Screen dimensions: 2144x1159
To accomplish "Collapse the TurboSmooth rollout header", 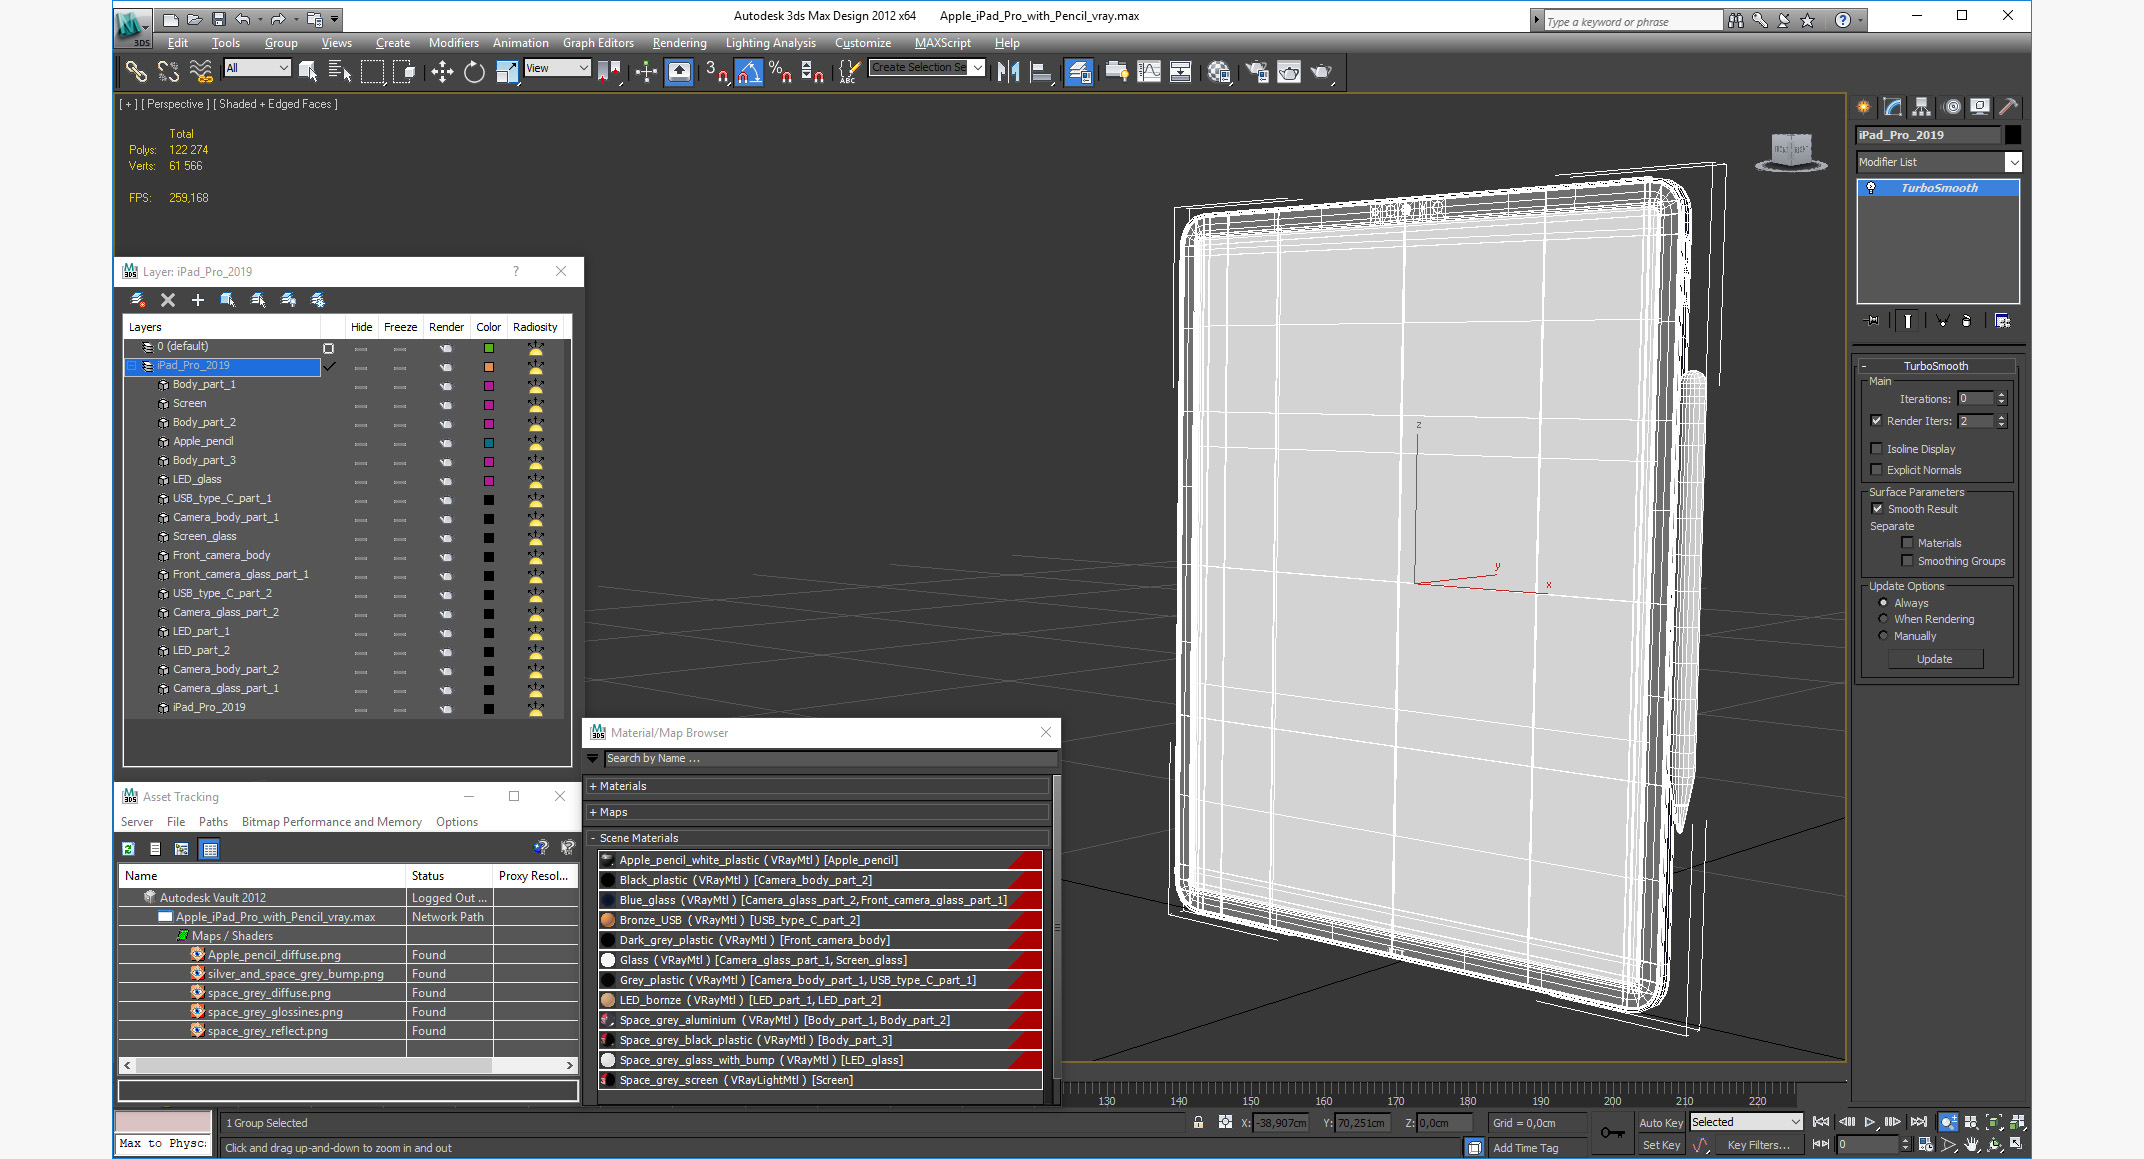I will click(x=1936, y=366).
